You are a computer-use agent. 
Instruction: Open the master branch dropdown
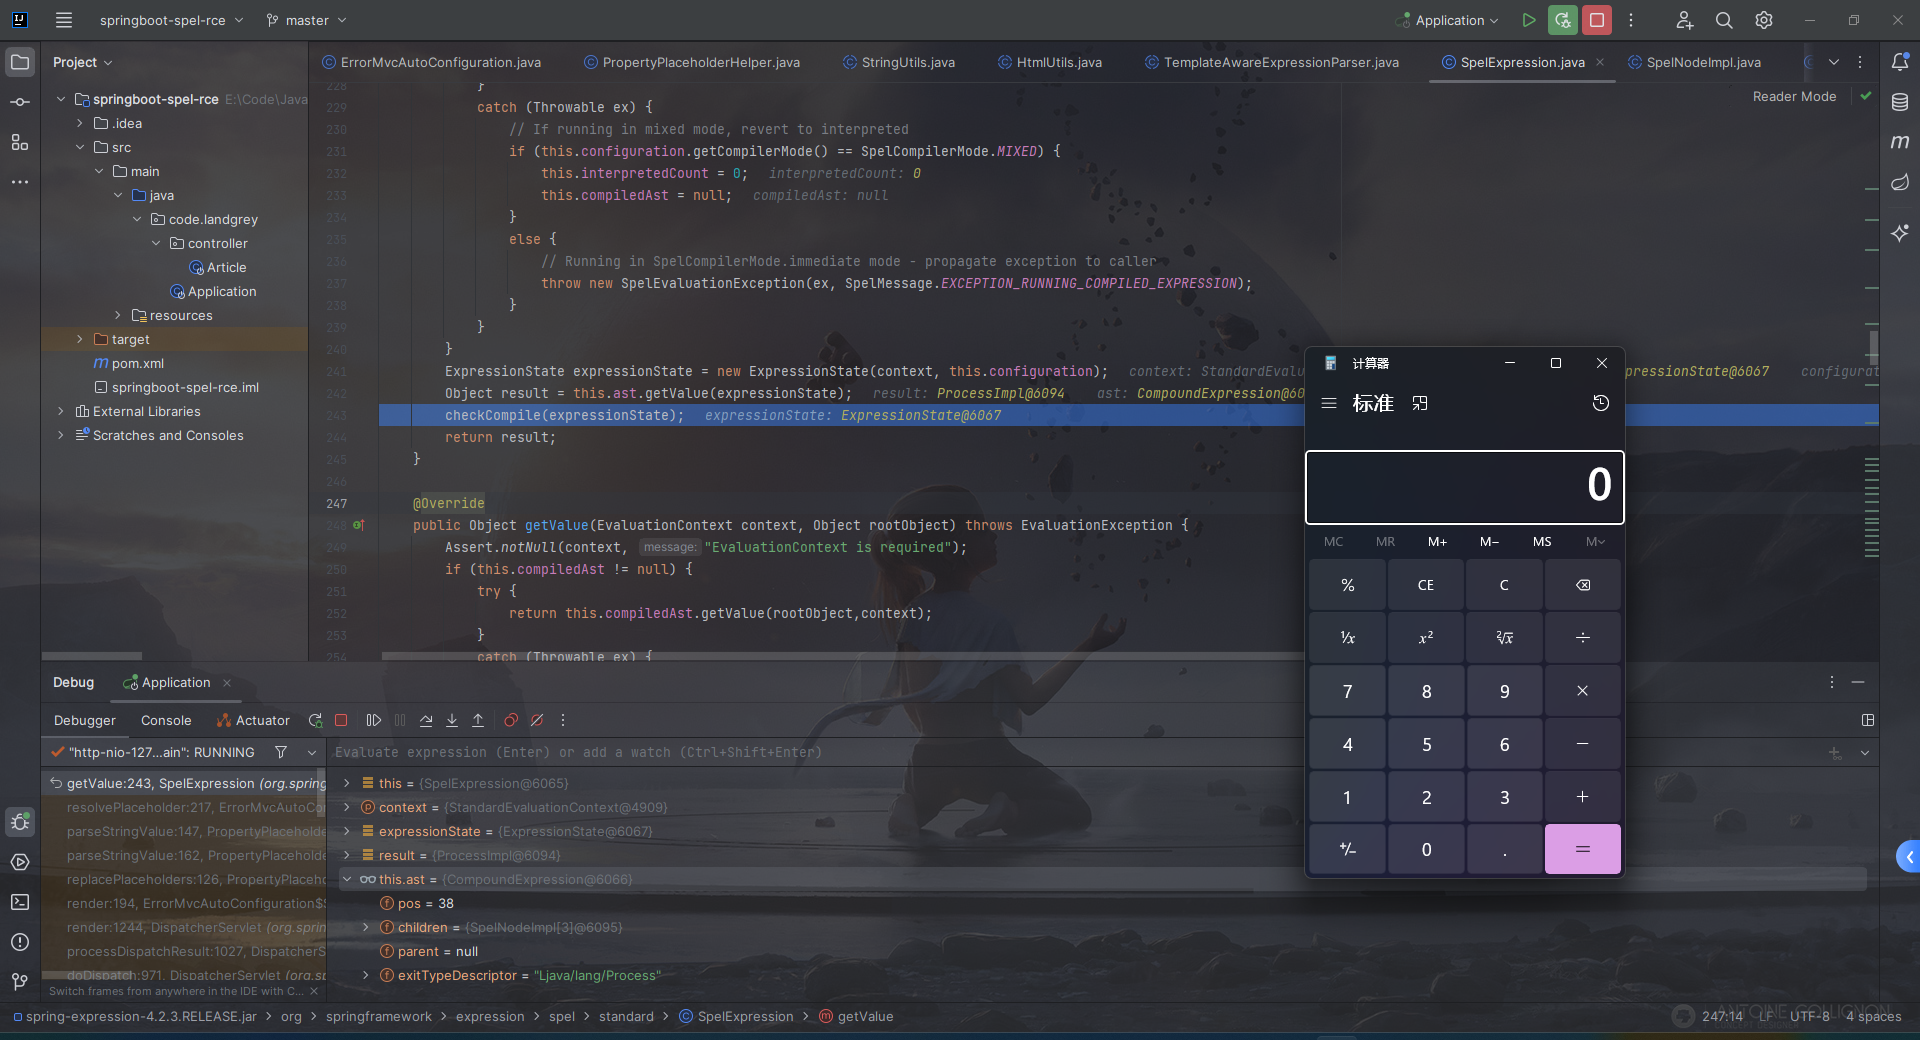(x=307, y=20)
